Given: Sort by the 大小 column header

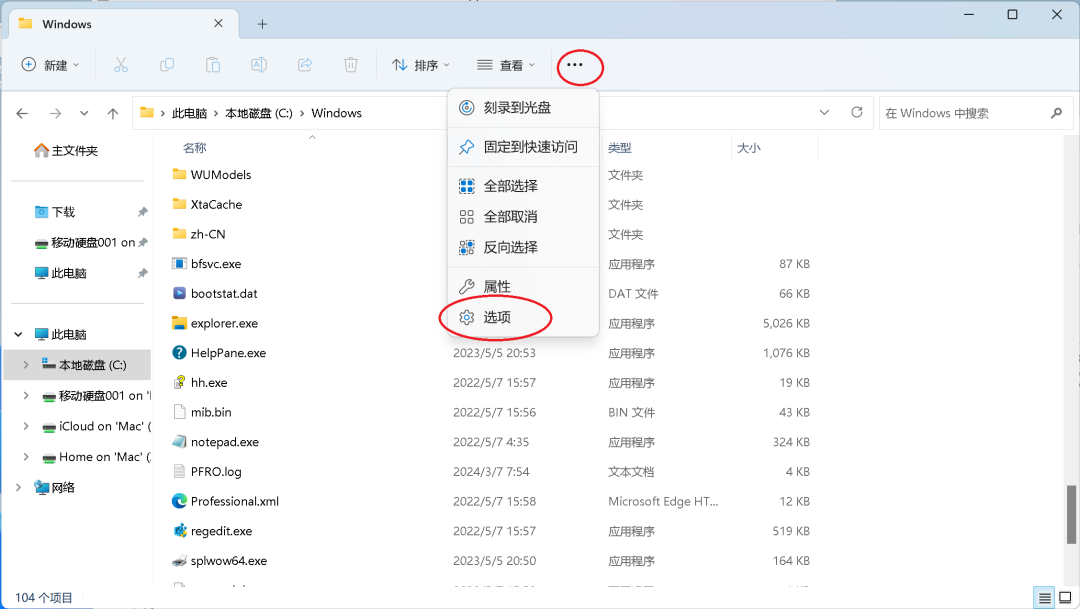Looking at the screenshot, I should (x=749, y=148).
